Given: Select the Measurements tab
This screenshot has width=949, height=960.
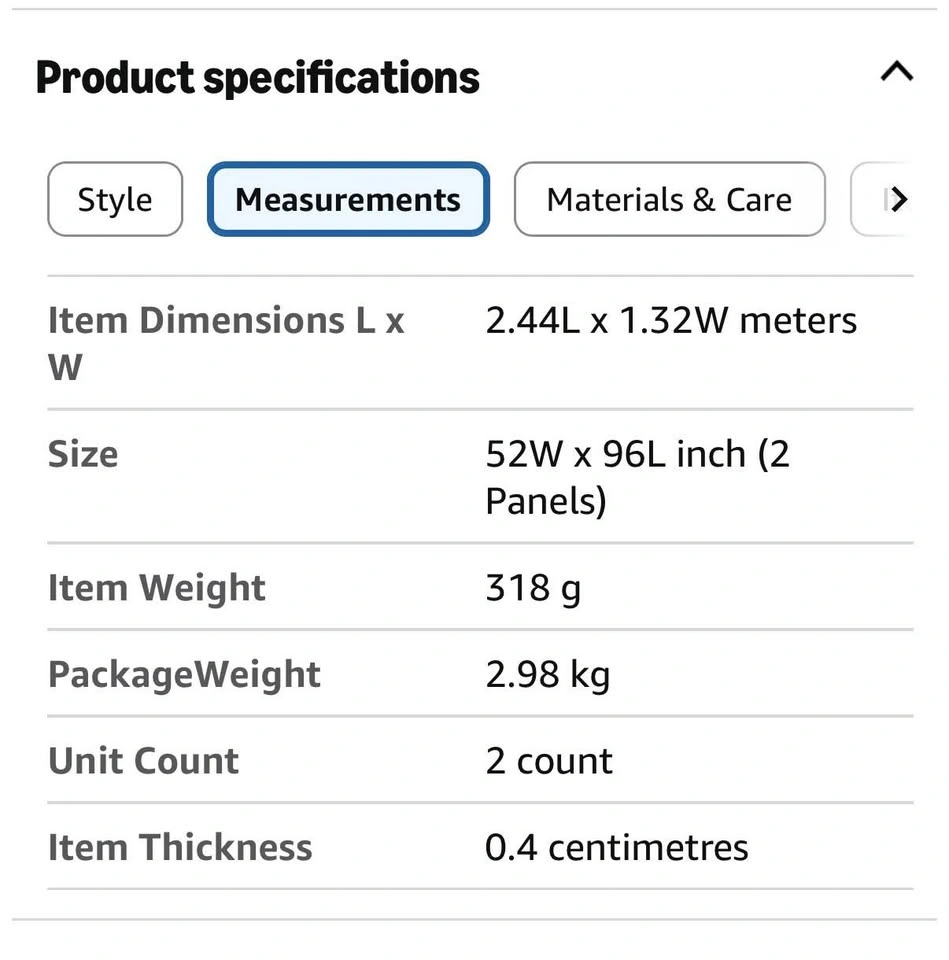Looking at the screenshot, I should click(x=348, y=199).
